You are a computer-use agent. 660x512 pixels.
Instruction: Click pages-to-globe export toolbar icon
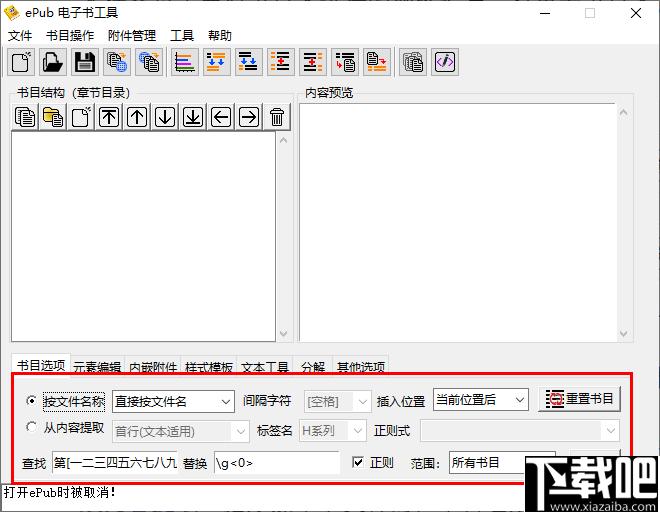coord(117,62)
